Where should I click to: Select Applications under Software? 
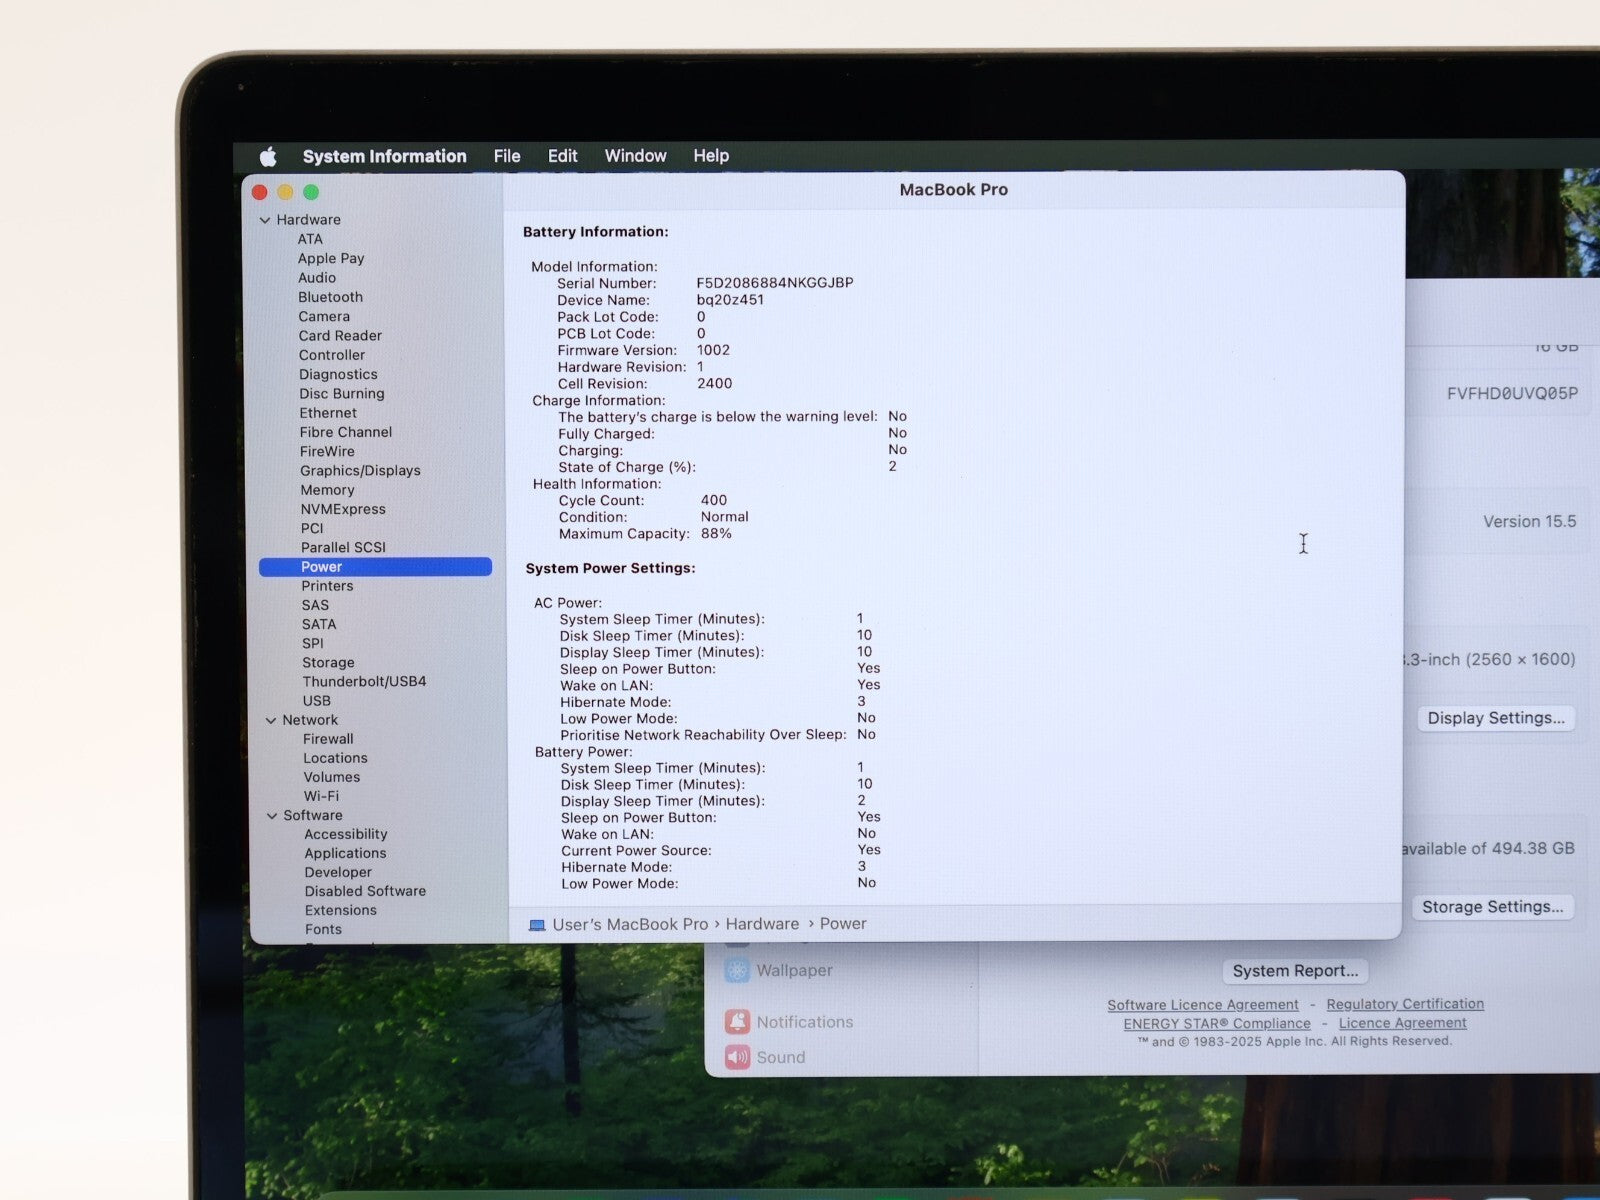pyautogui.click(x=345, y=853)
